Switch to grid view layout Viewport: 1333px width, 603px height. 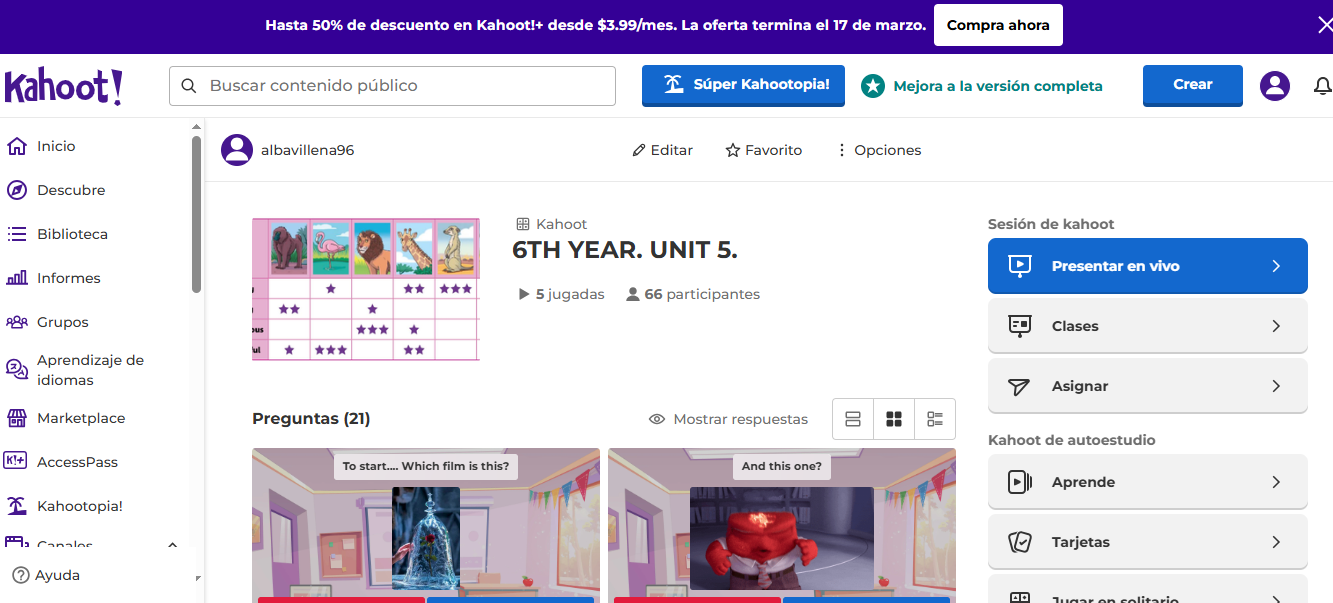pos(893,418)
